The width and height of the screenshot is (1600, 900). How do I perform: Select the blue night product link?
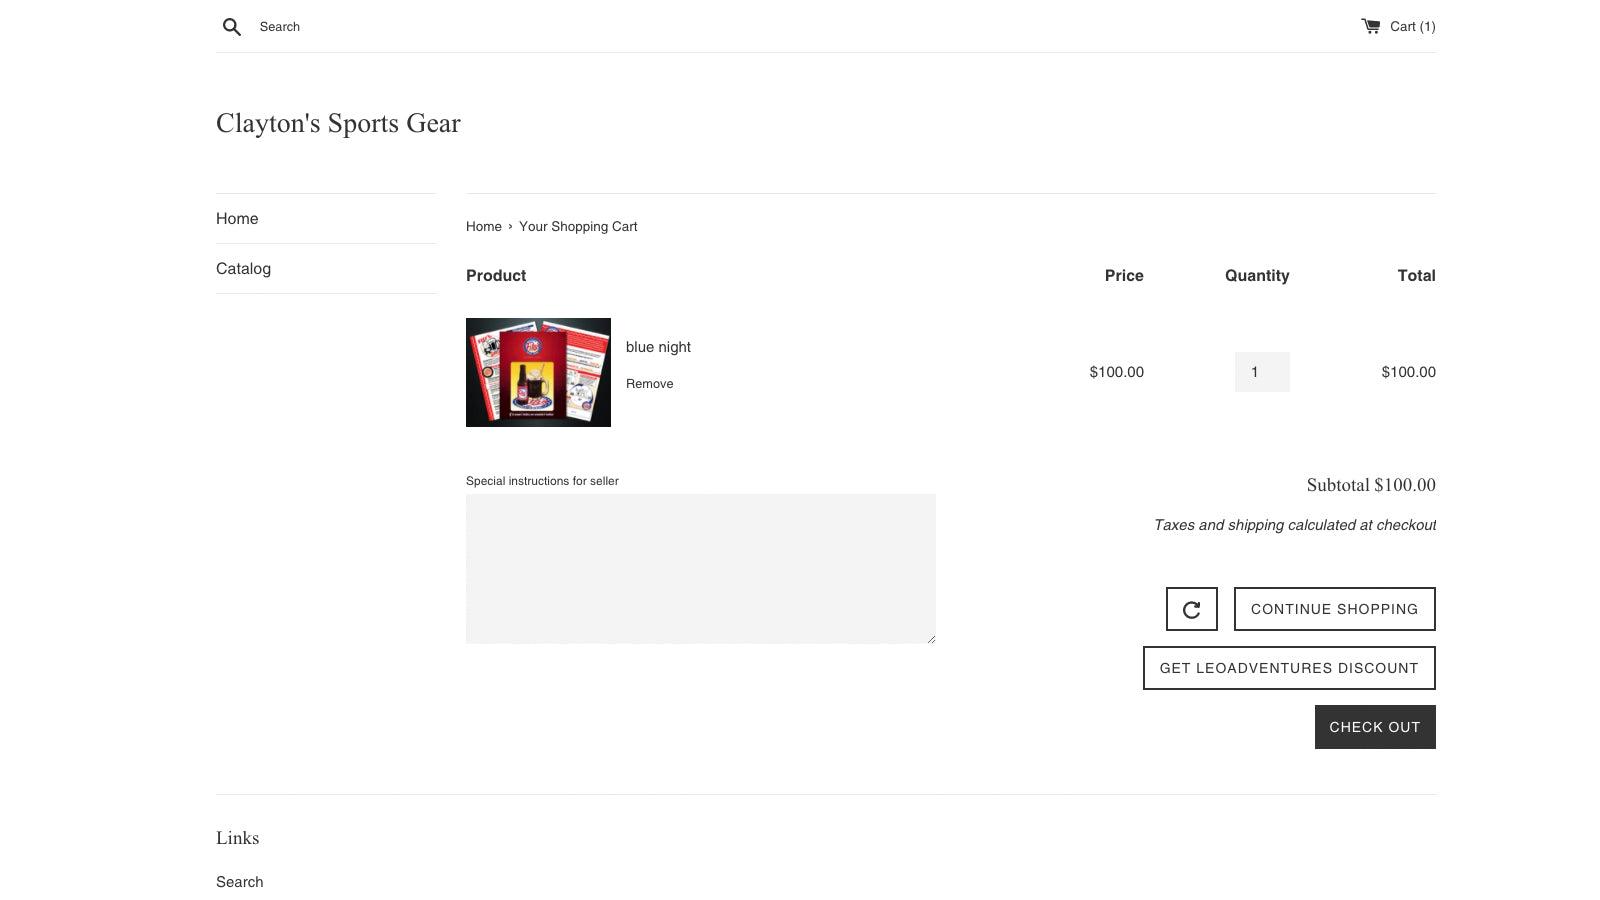tap(658, 347)
